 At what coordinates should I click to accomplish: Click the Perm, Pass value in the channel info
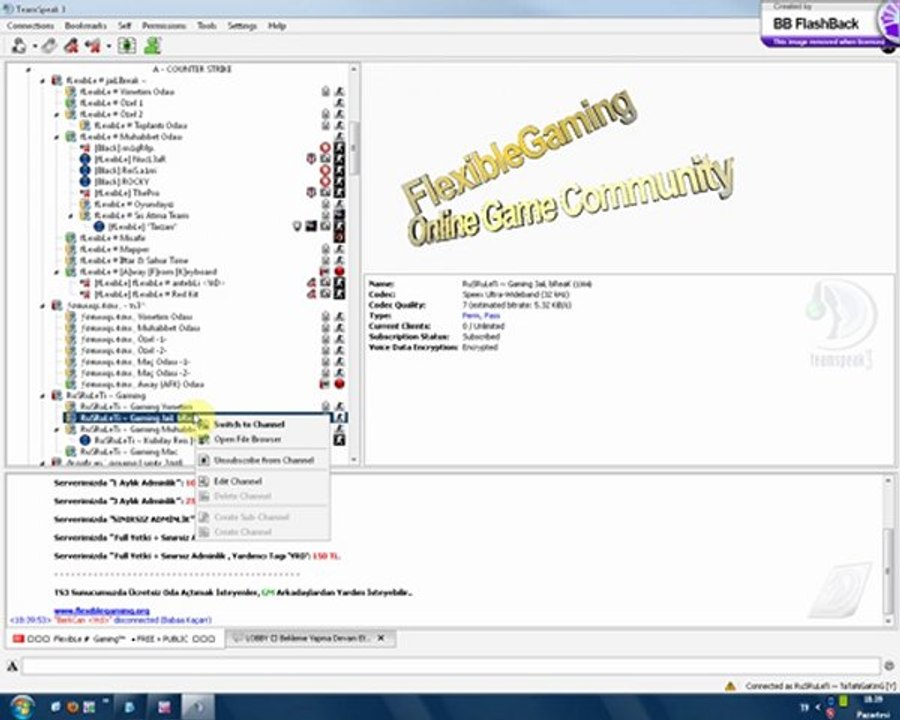click(481, 316)
